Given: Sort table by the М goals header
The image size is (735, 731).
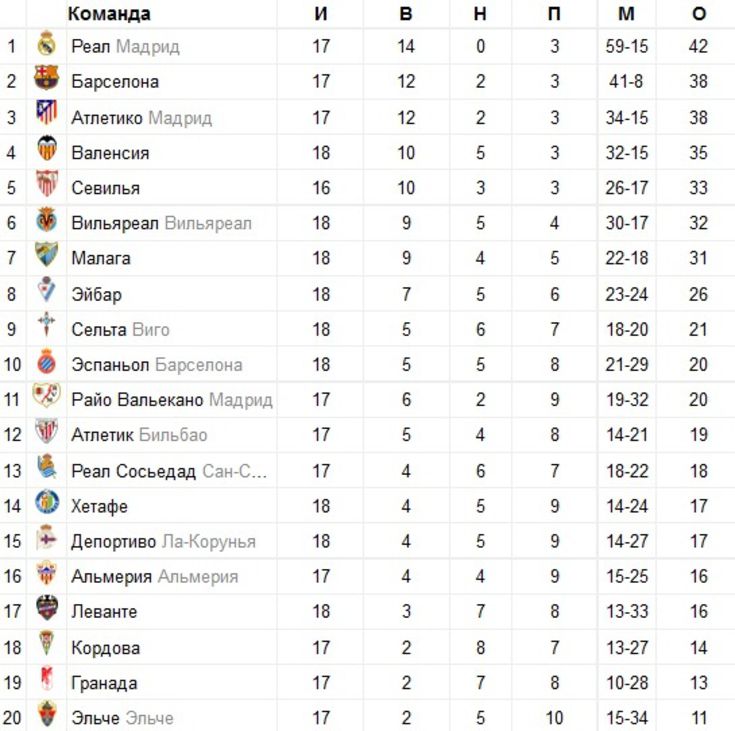Looking at the screenshot, I should (x=627, y=14).
